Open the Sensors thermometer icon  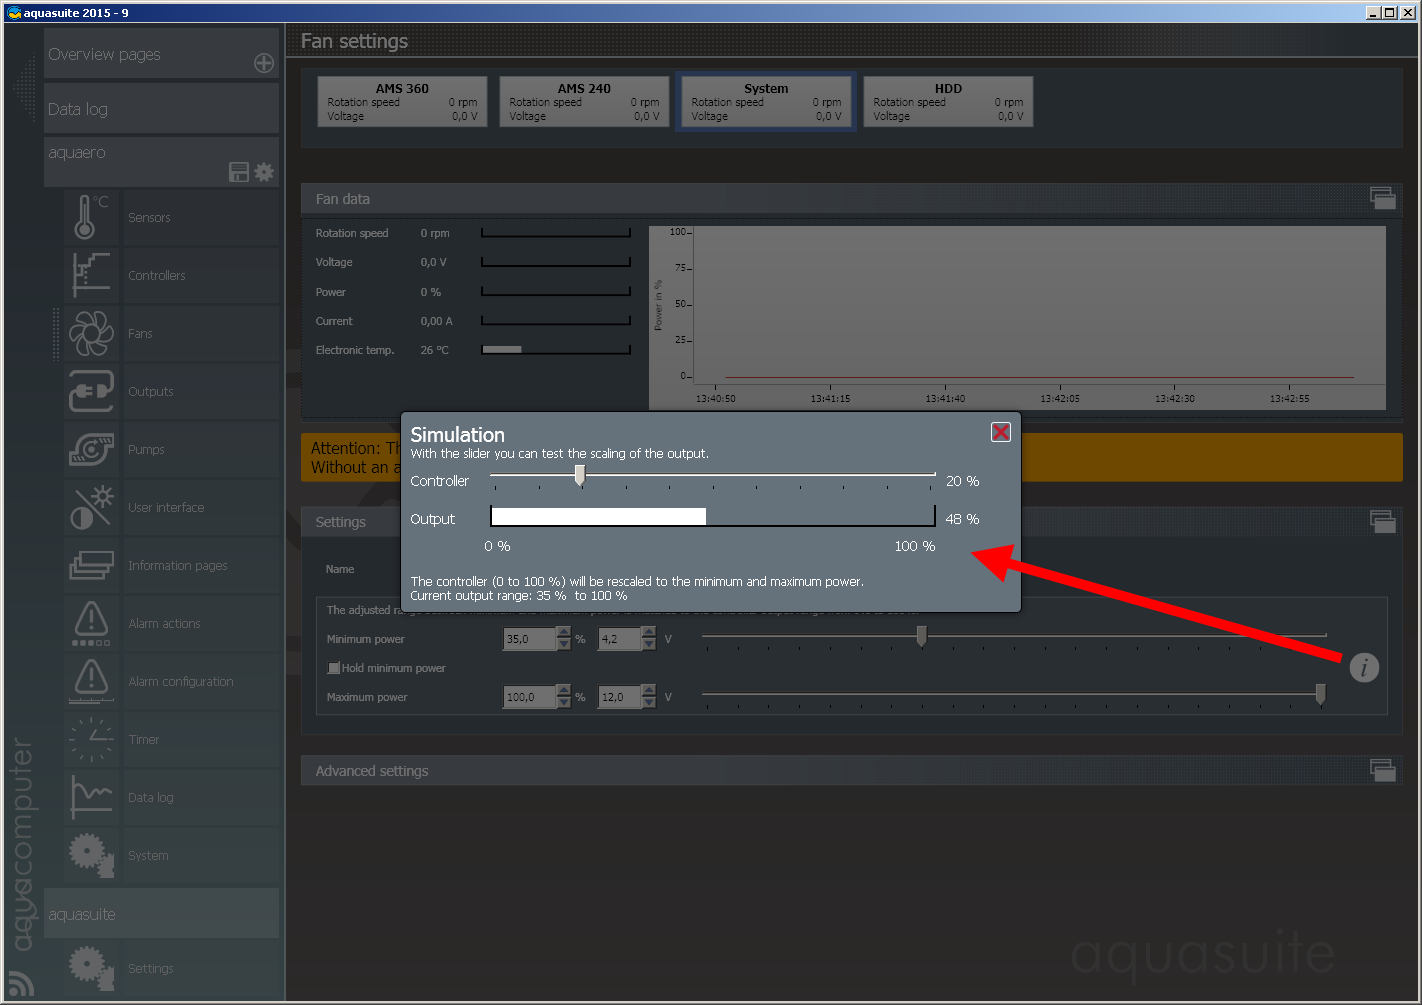[x=90, y=217]
